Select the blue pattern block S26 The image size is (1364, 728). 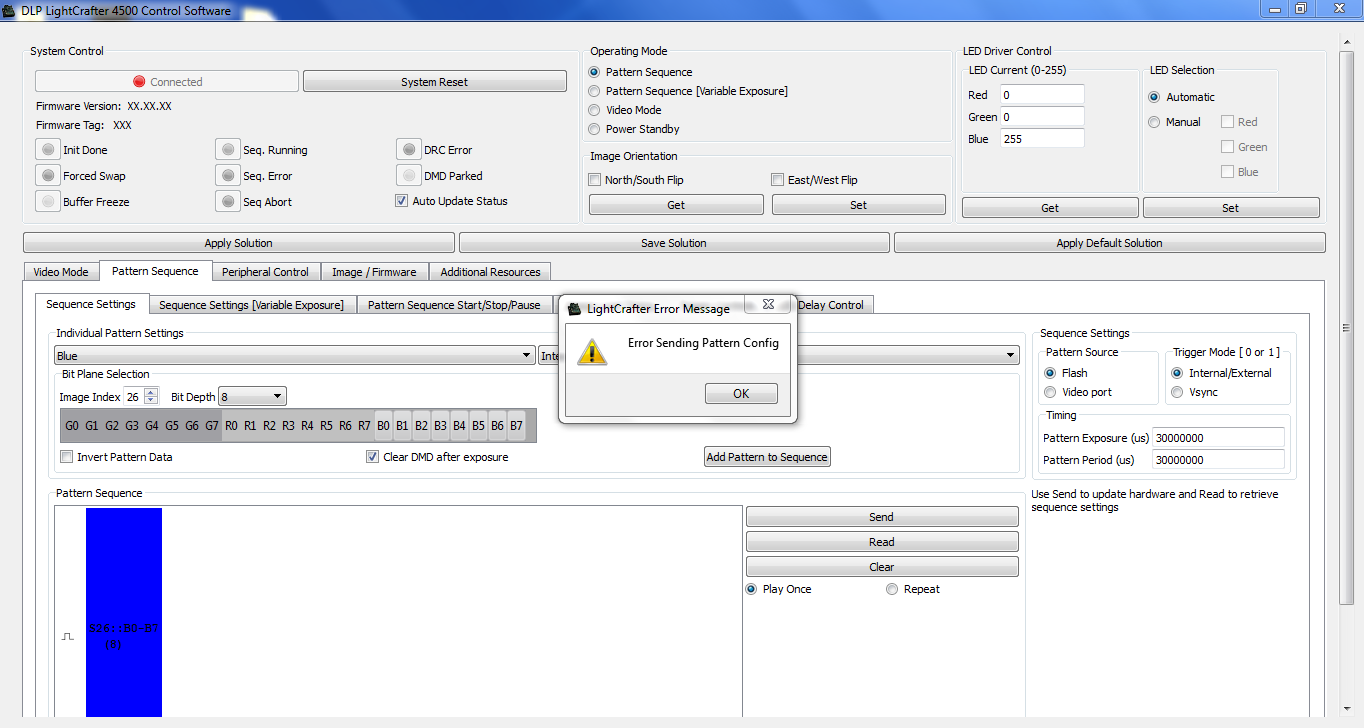[124, 612]
